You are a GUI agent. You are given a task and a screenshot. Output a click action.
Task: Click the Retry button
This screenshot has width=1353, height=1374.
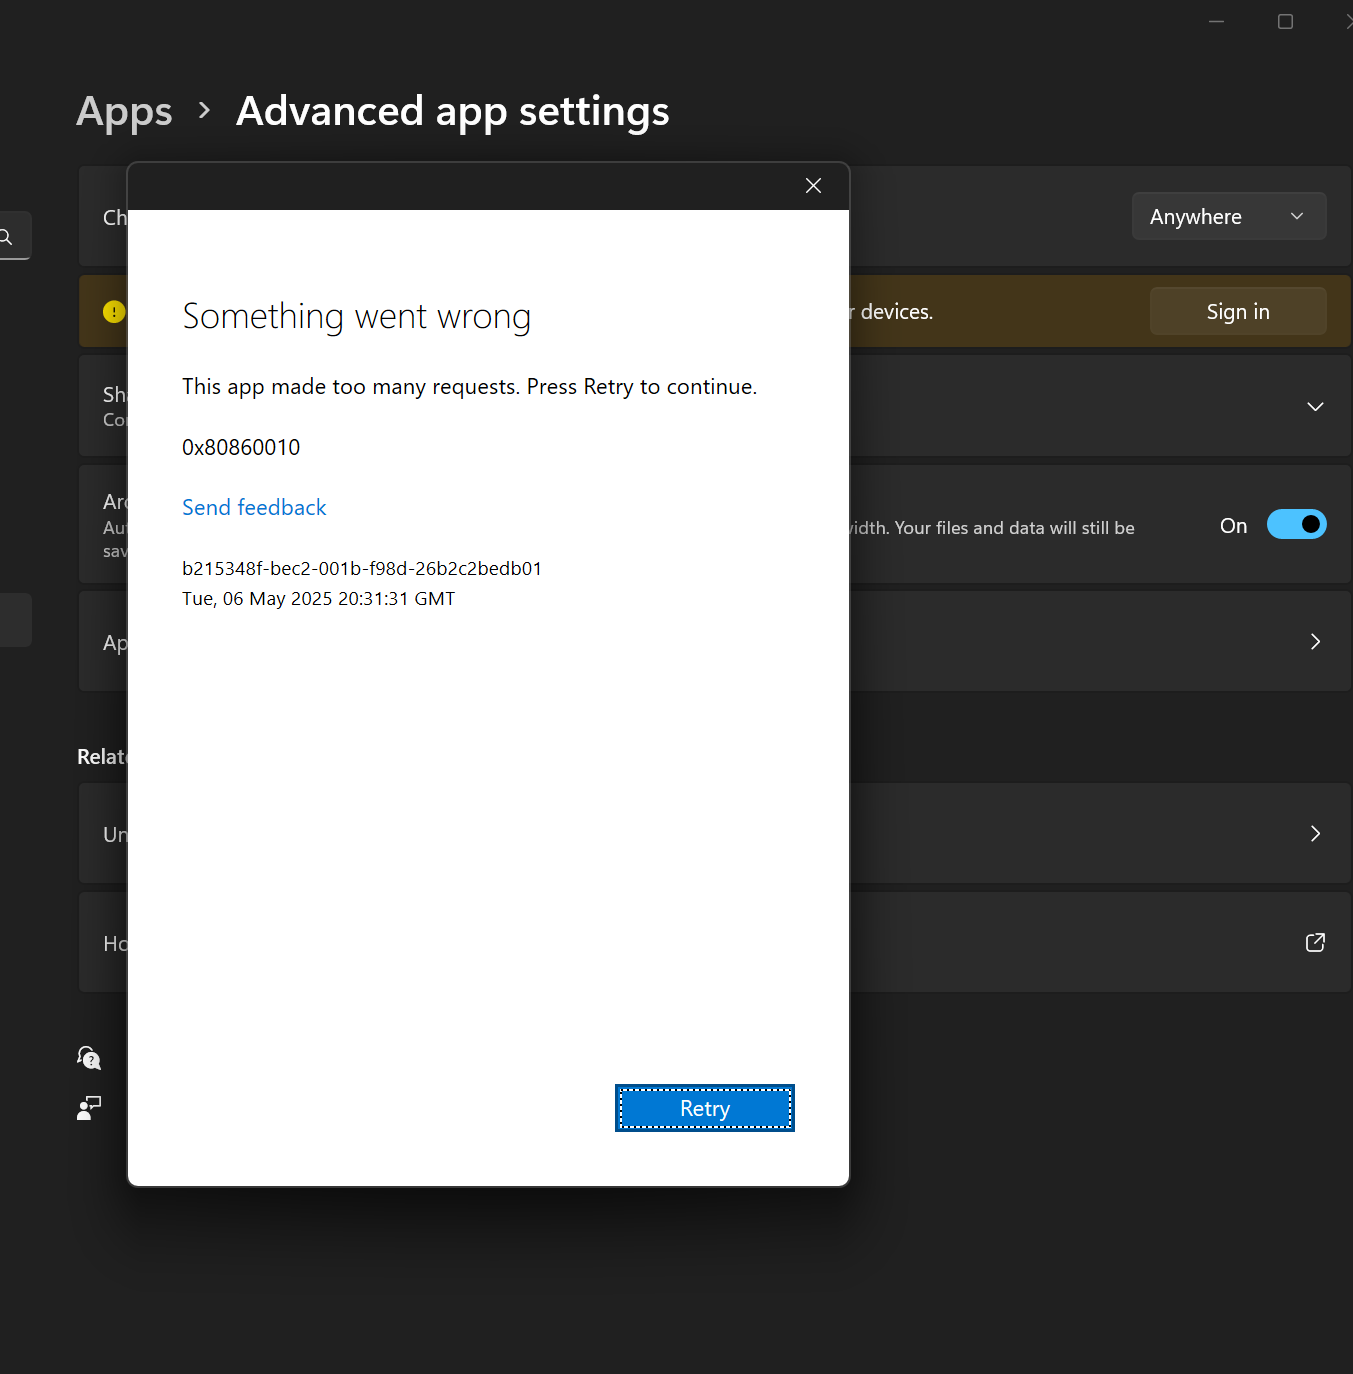click(x=705, y=1108)
